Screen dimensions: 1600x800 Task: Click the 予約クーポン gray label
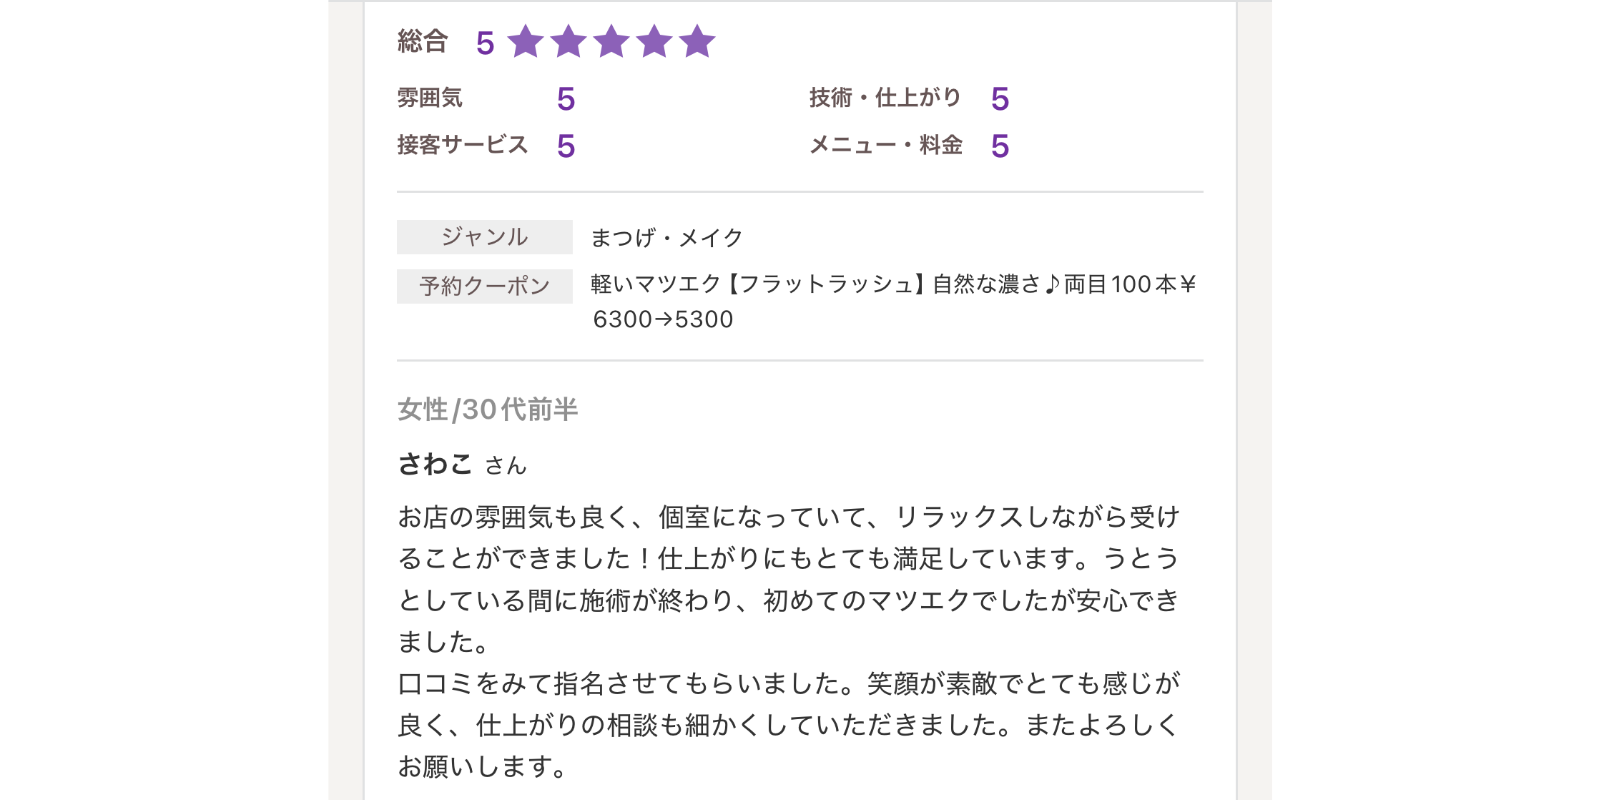click(485, 286)
